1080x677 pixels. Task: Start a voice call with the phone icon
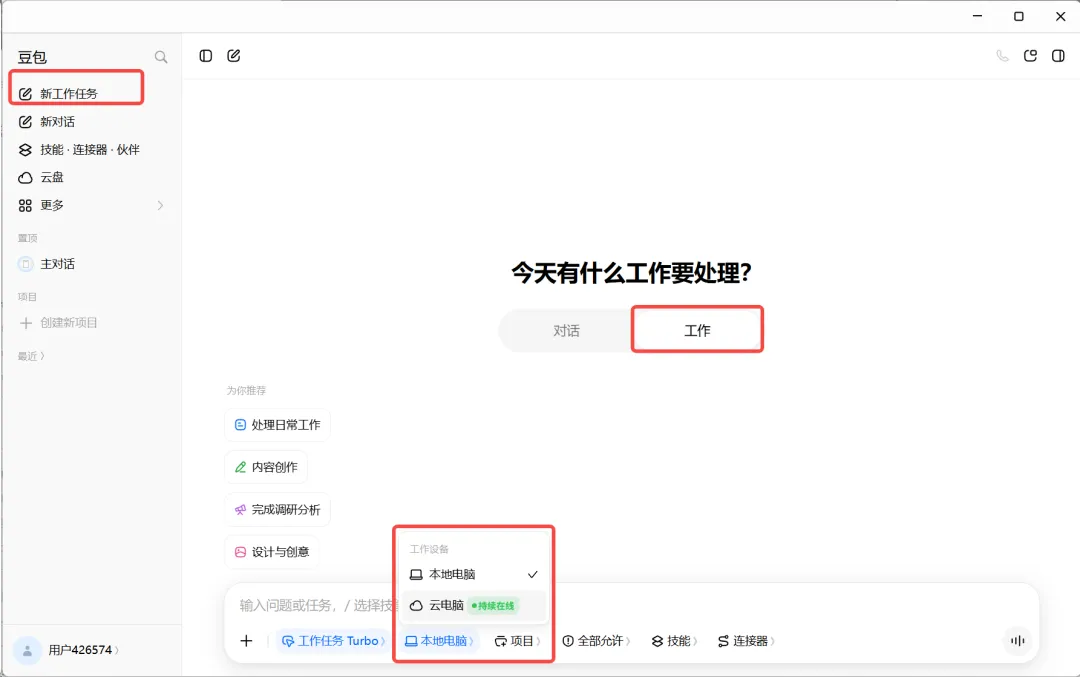coord(1002,56)
